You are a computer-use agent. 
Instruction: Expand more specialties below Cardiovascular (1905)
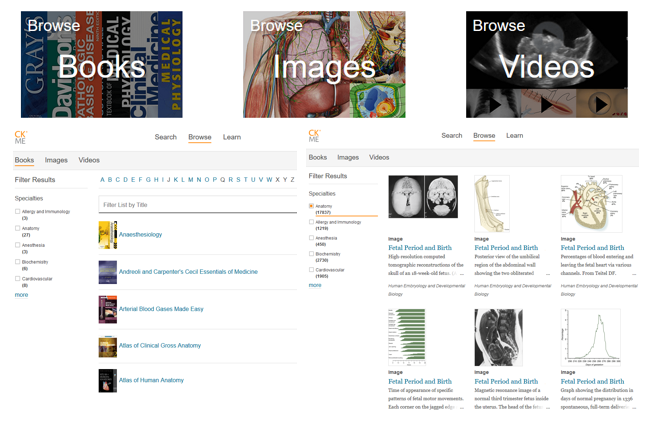[x=315, y=285]
